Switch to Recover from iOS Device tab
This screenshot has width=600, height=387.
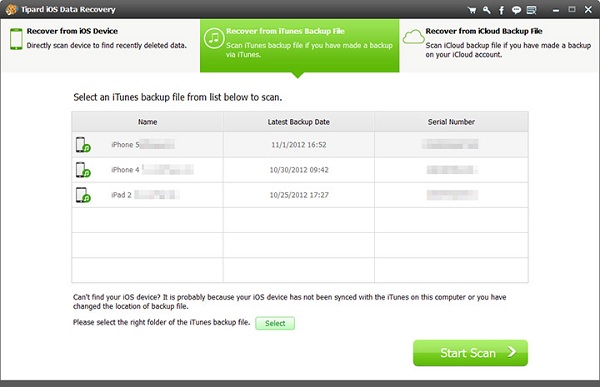[x=101, y=45]
